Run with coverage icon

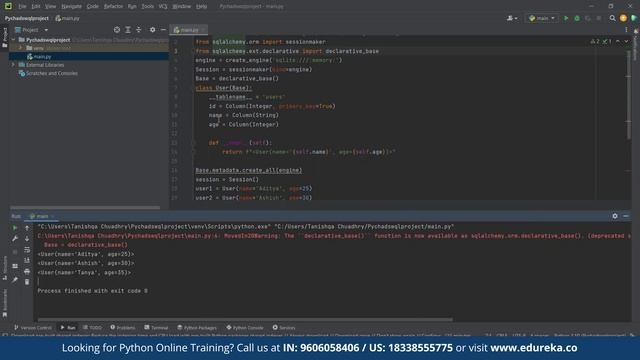[588, 18]
